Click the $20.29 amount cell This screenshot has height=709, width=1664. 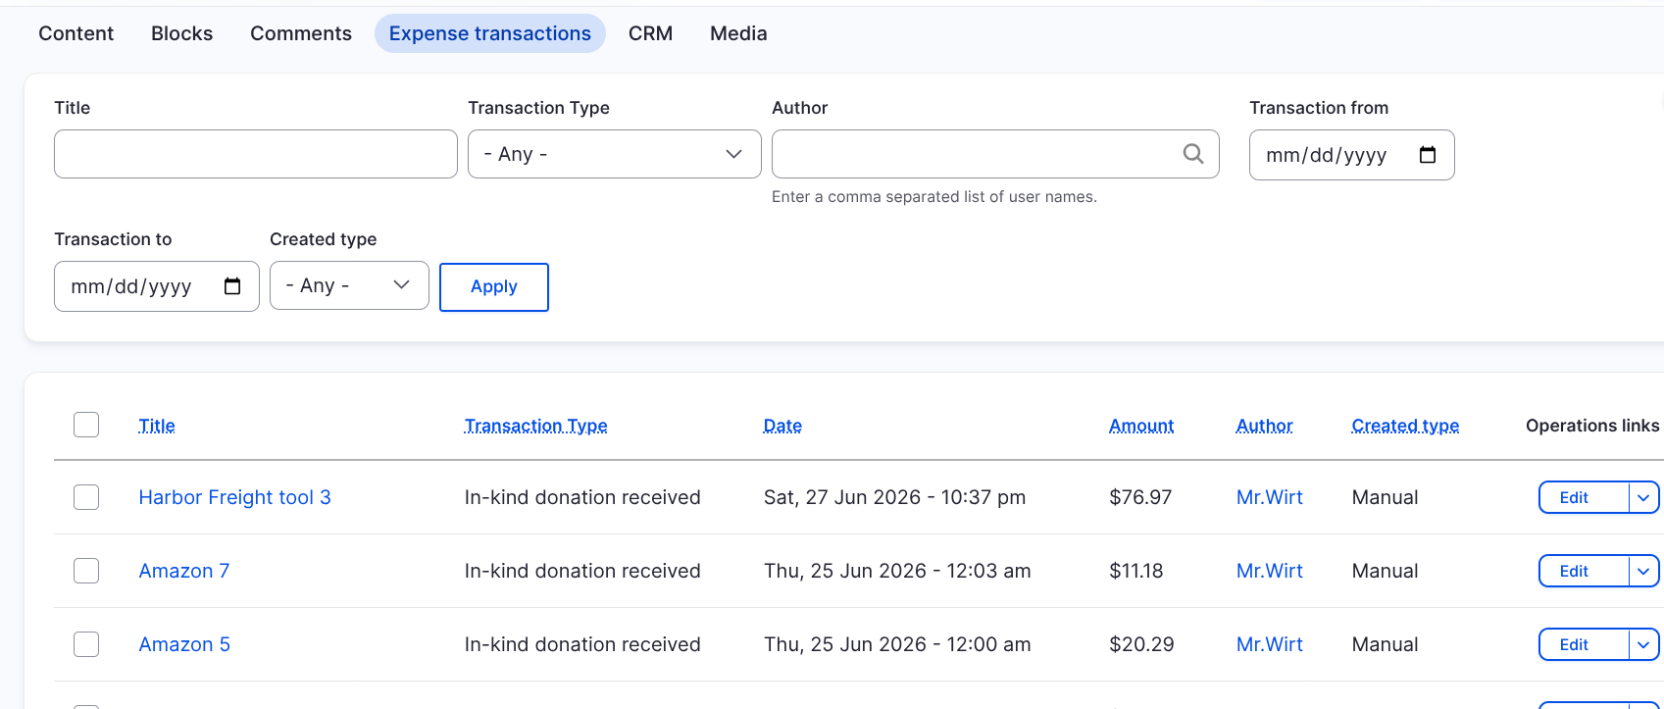click(x=1141, y=644)
